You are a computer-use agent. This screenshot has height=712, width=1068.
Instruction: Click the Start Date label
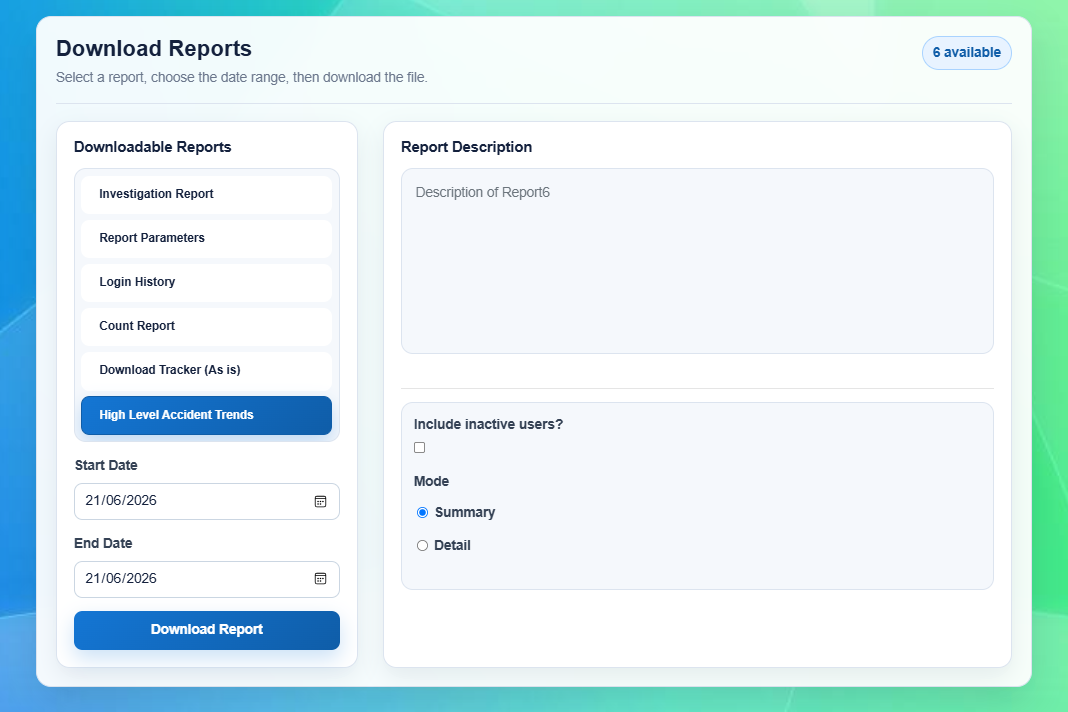[x=106, y=465]
